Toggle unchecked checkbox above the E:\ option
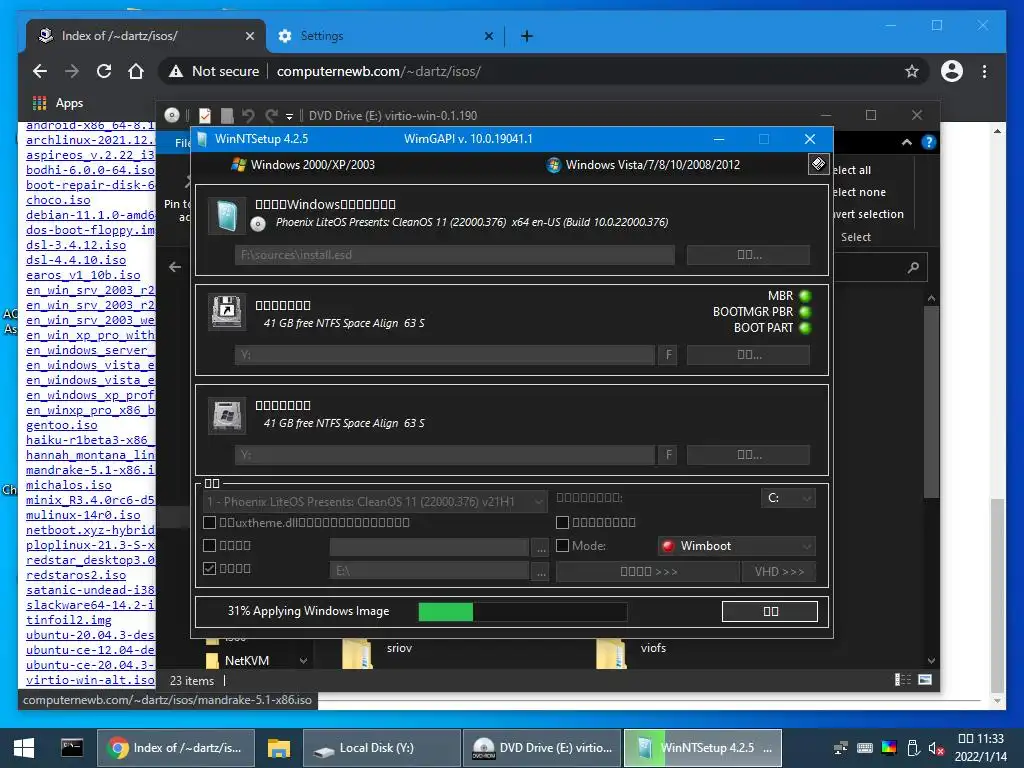The image size is (1024, 768). 210,545
